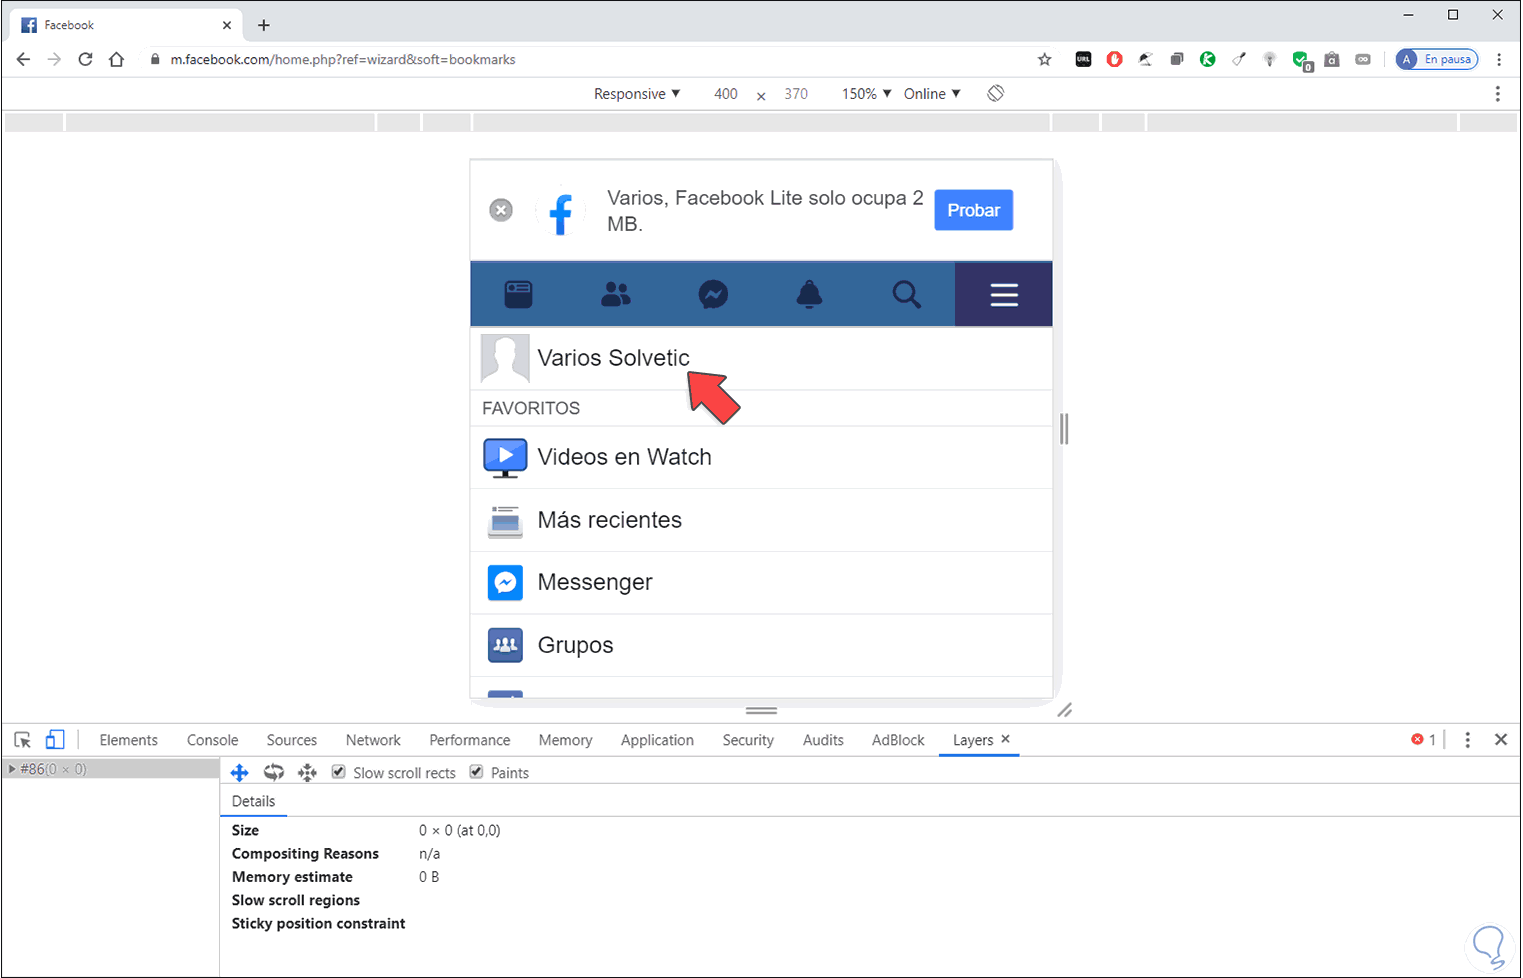Click the reset transform icon in Layers

point(307,773)
